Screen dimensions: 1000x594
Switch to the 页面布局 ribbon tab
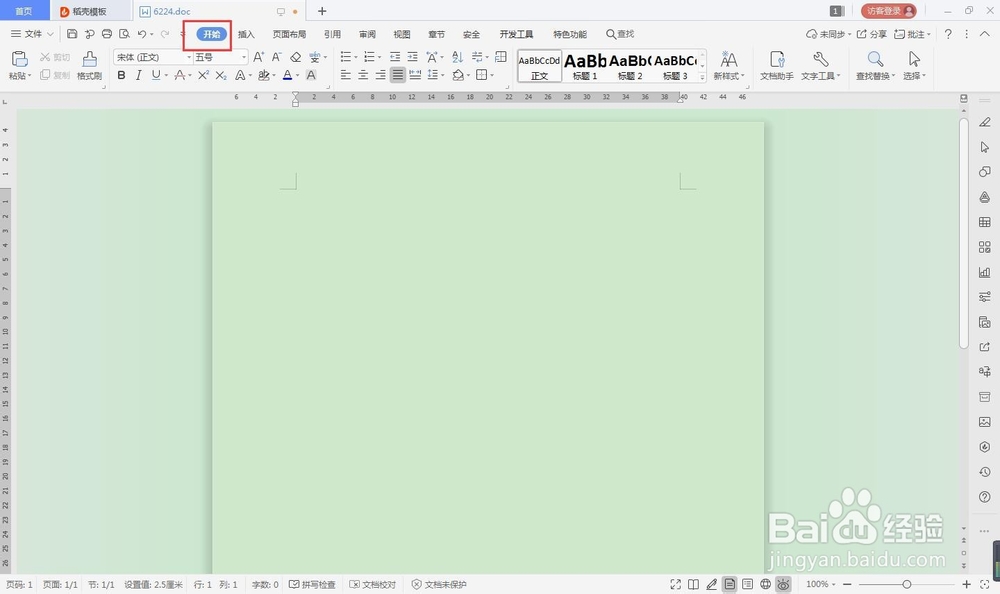[290, 33]
